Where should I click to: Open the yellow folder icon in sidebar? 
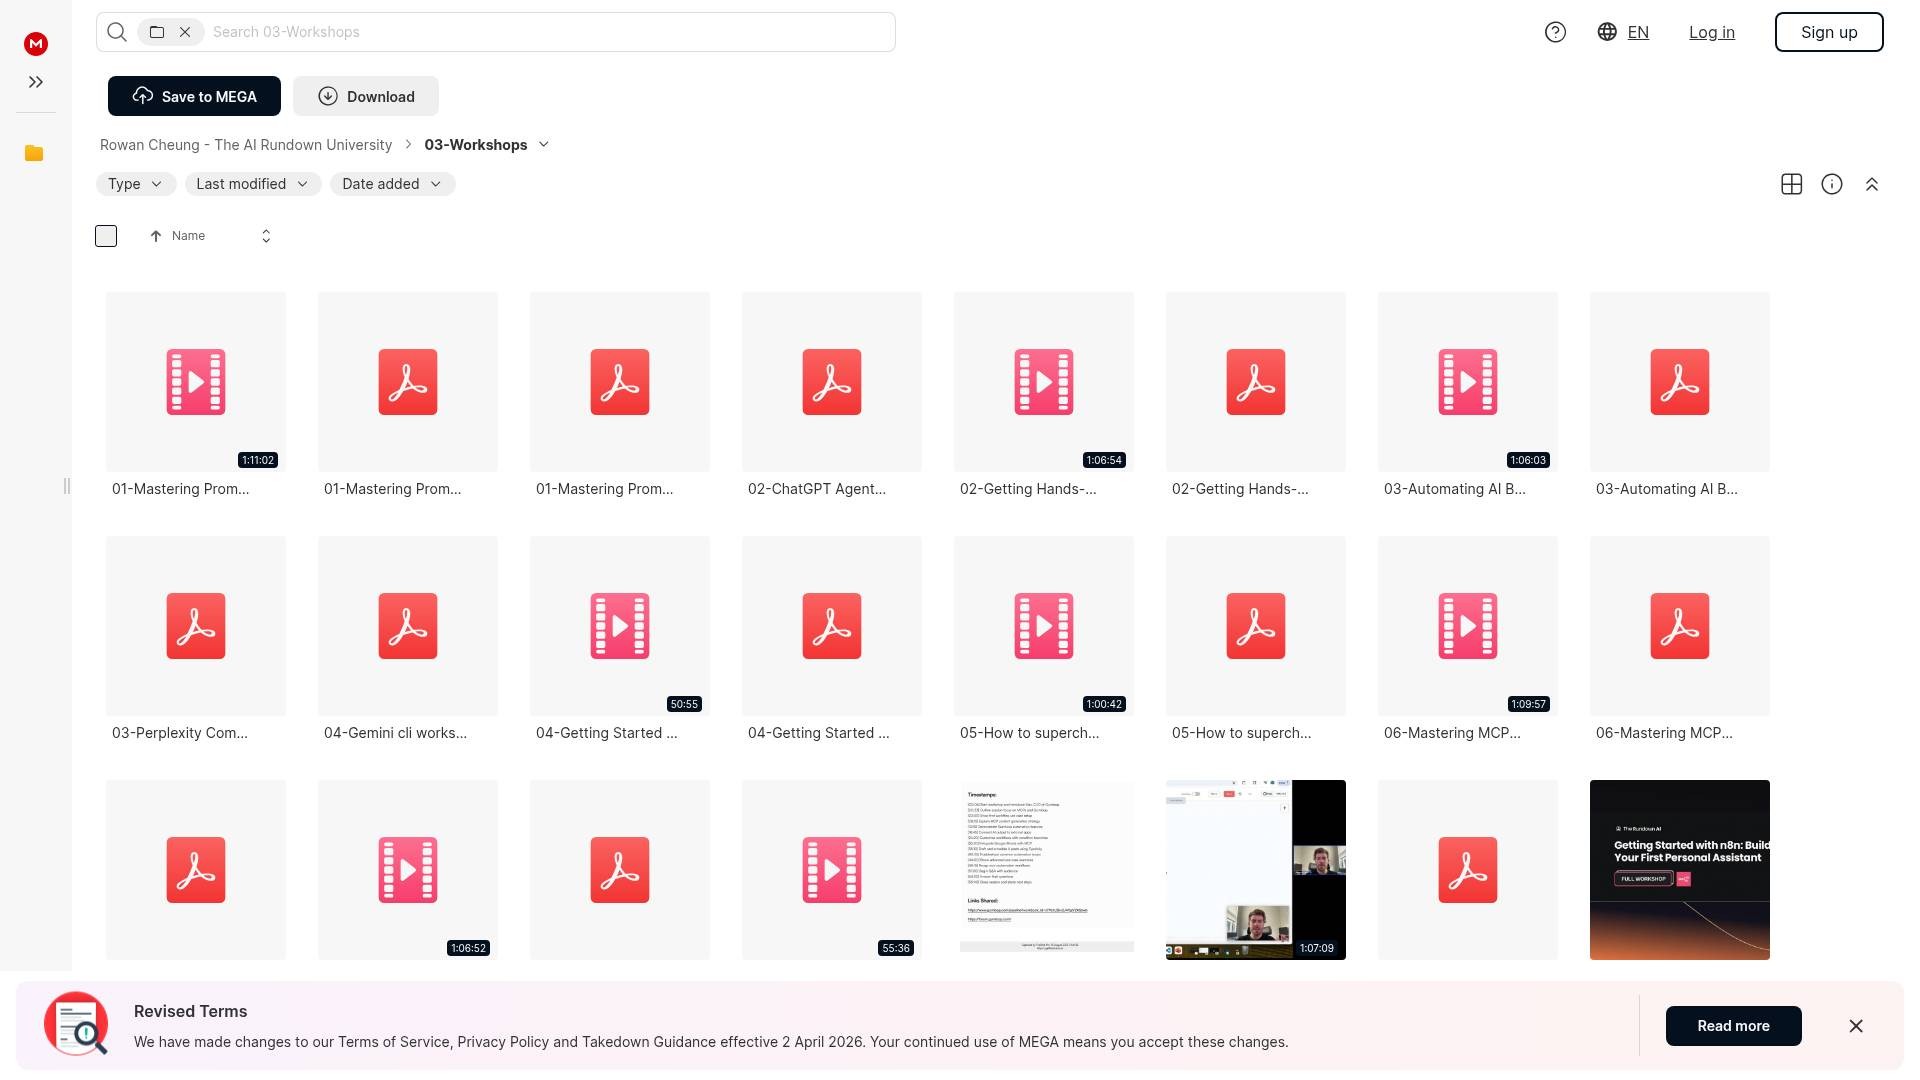click(34, 153)
